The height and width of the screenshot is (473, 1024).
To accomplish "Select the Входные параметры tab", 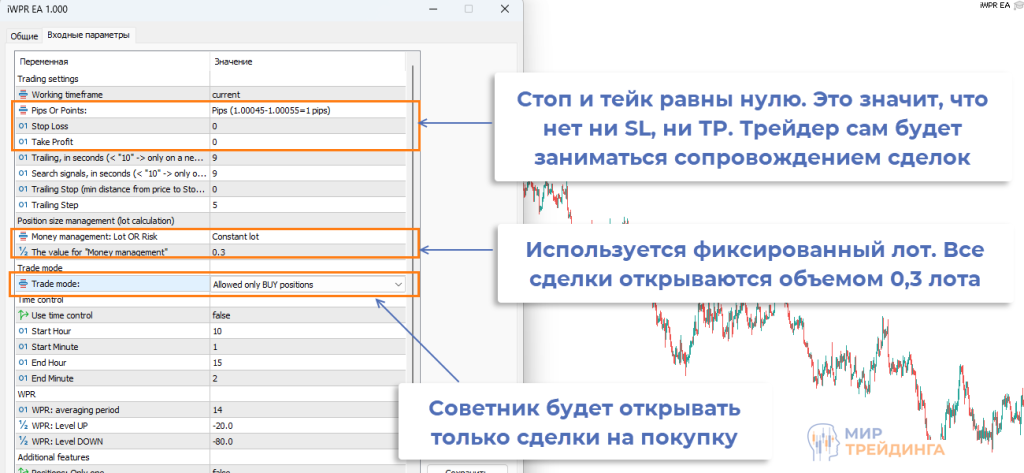I will coord(88,36).
